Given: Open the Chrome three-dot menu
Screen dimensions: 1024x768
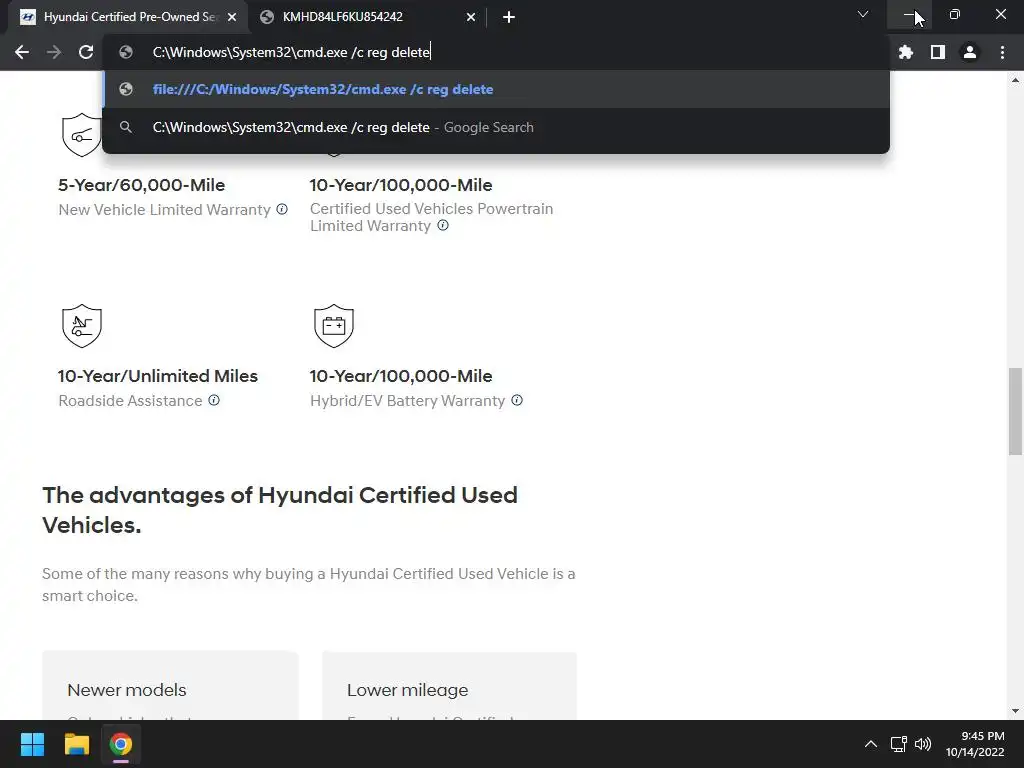Looking at the screenshot, I should [1002, 53].
